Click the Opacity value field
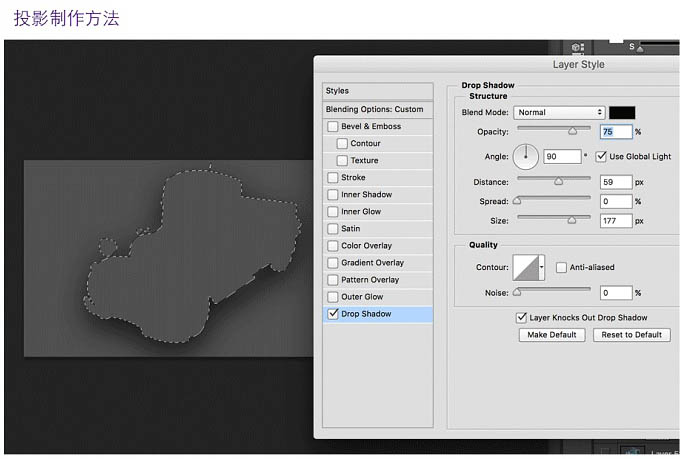 click(616, 132)
